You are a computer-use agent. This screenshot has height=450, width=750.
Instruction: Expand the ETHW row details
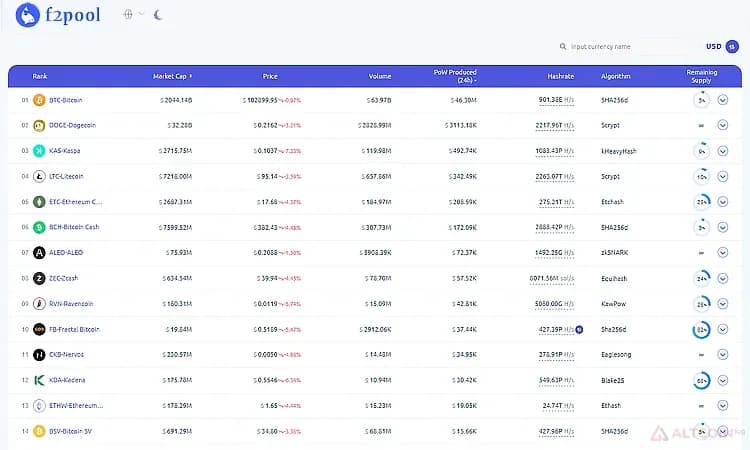click(x=723, y=406)
